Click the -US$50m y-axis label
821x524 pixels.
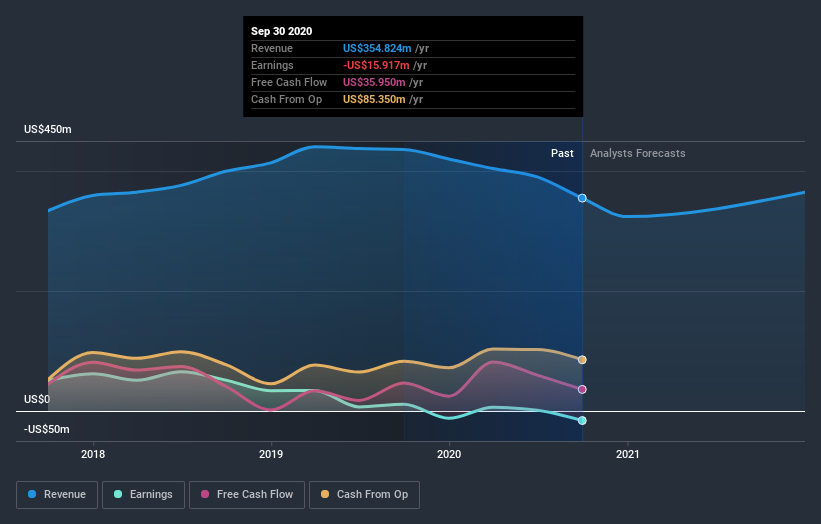pos(47,429)
